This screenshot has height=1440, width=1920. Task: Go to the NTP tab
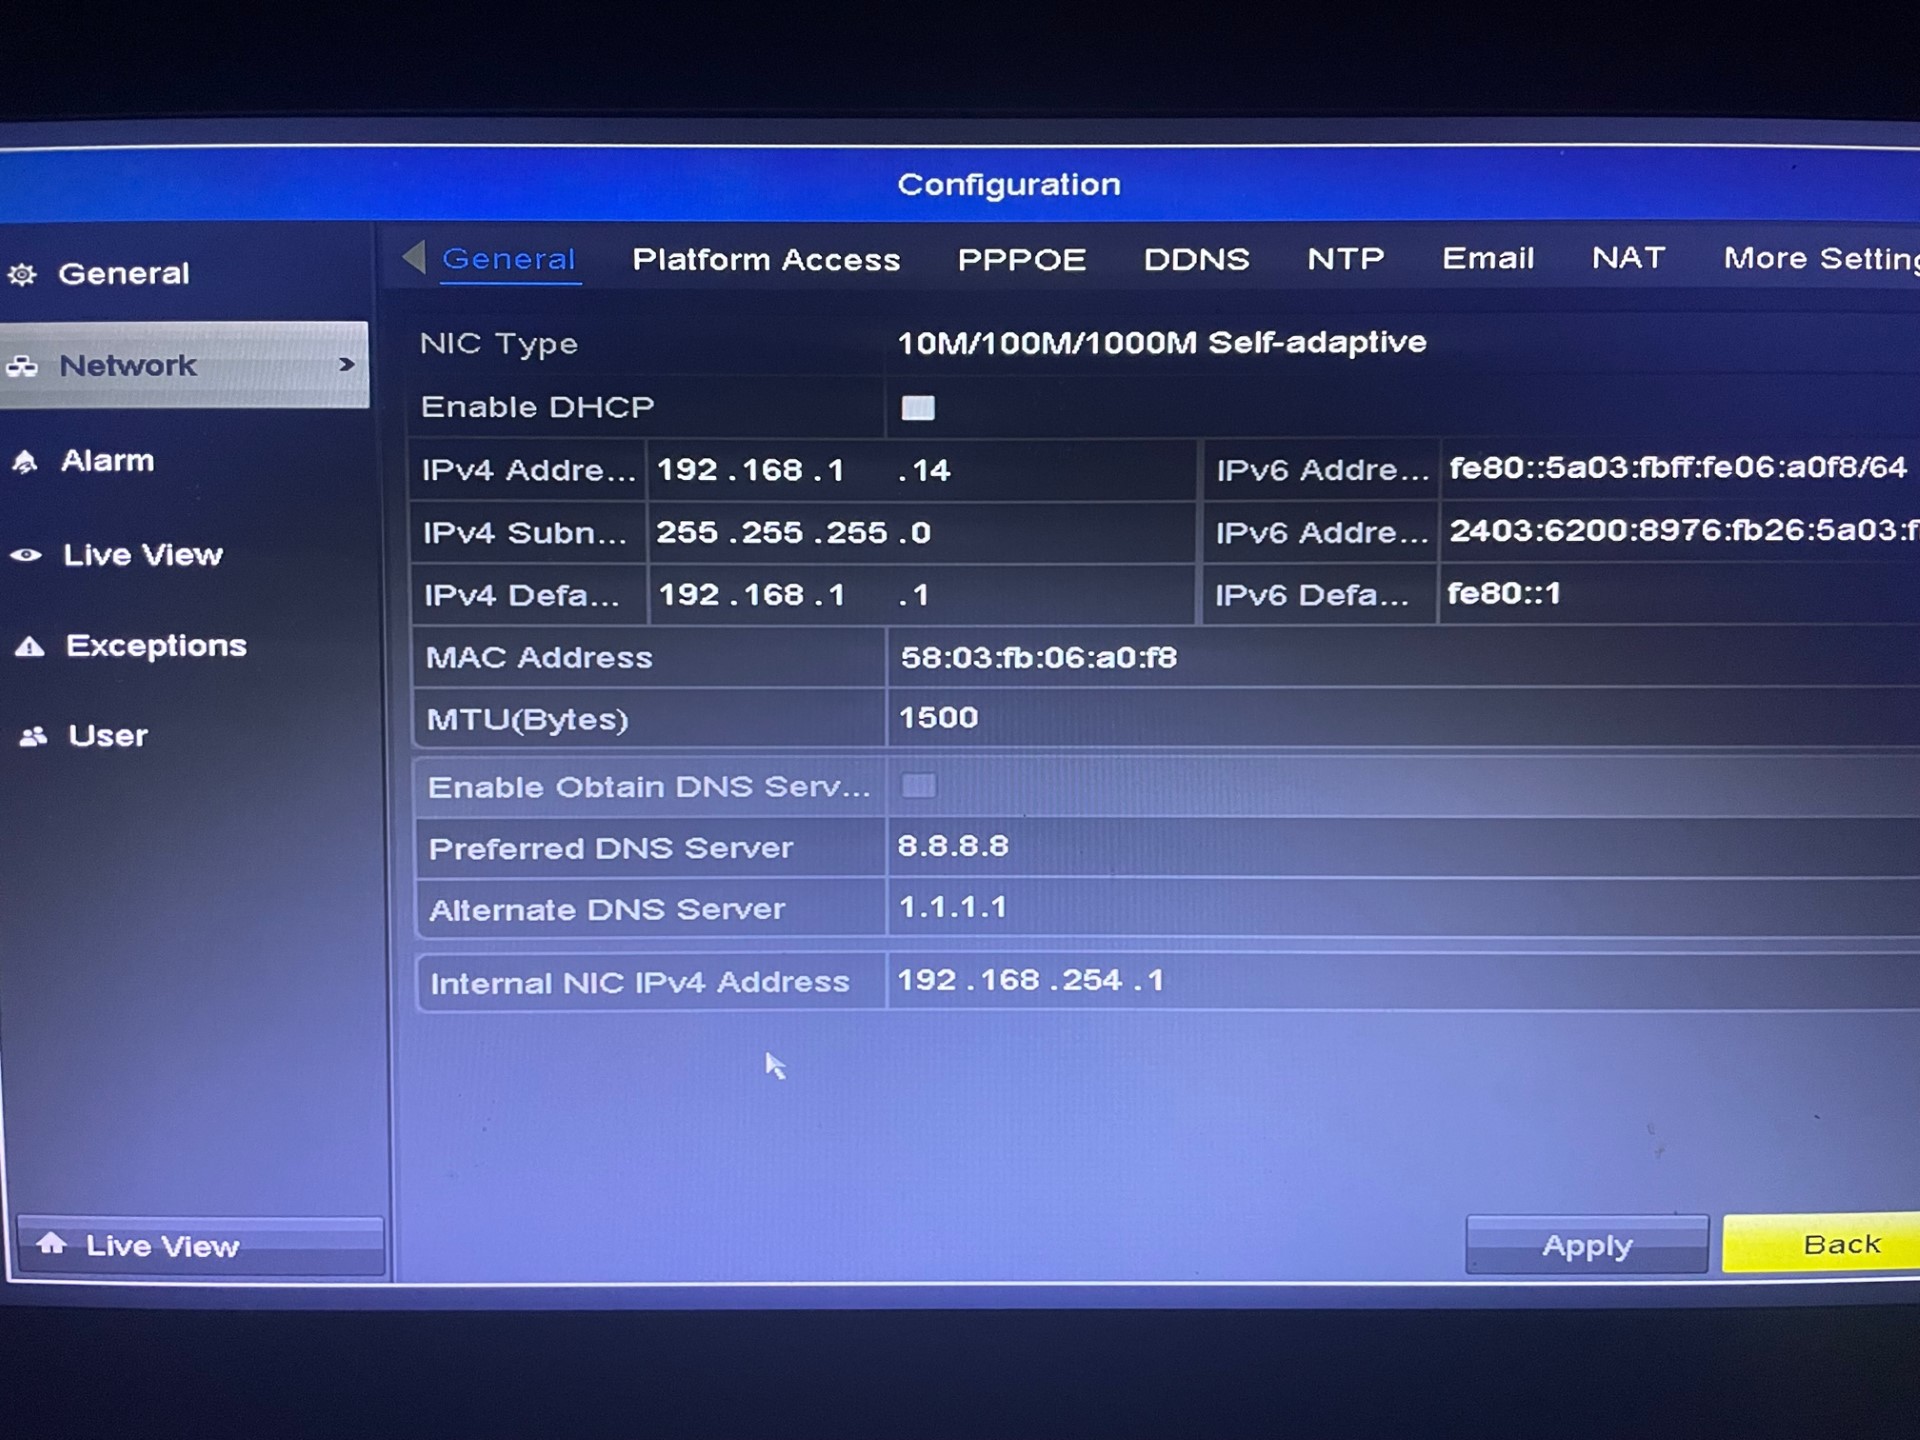coord(1345,260)
